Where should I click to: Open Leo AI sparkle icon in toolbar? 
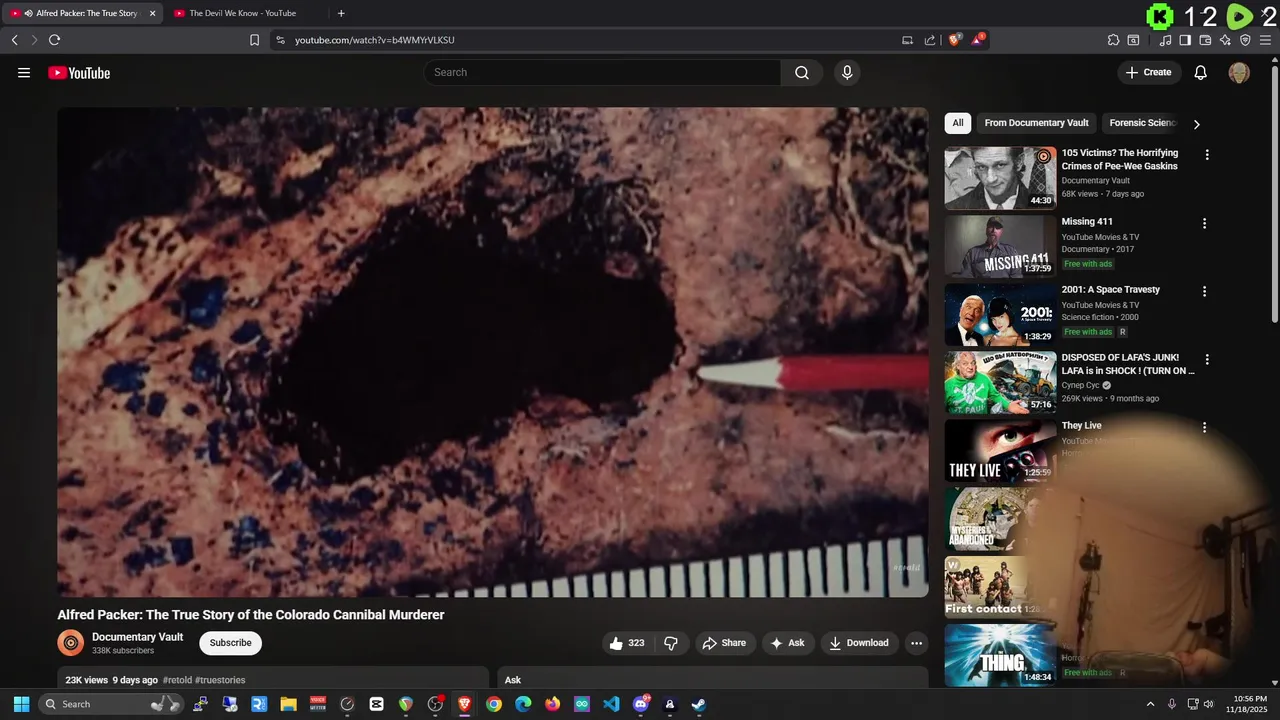point(1225,40)
